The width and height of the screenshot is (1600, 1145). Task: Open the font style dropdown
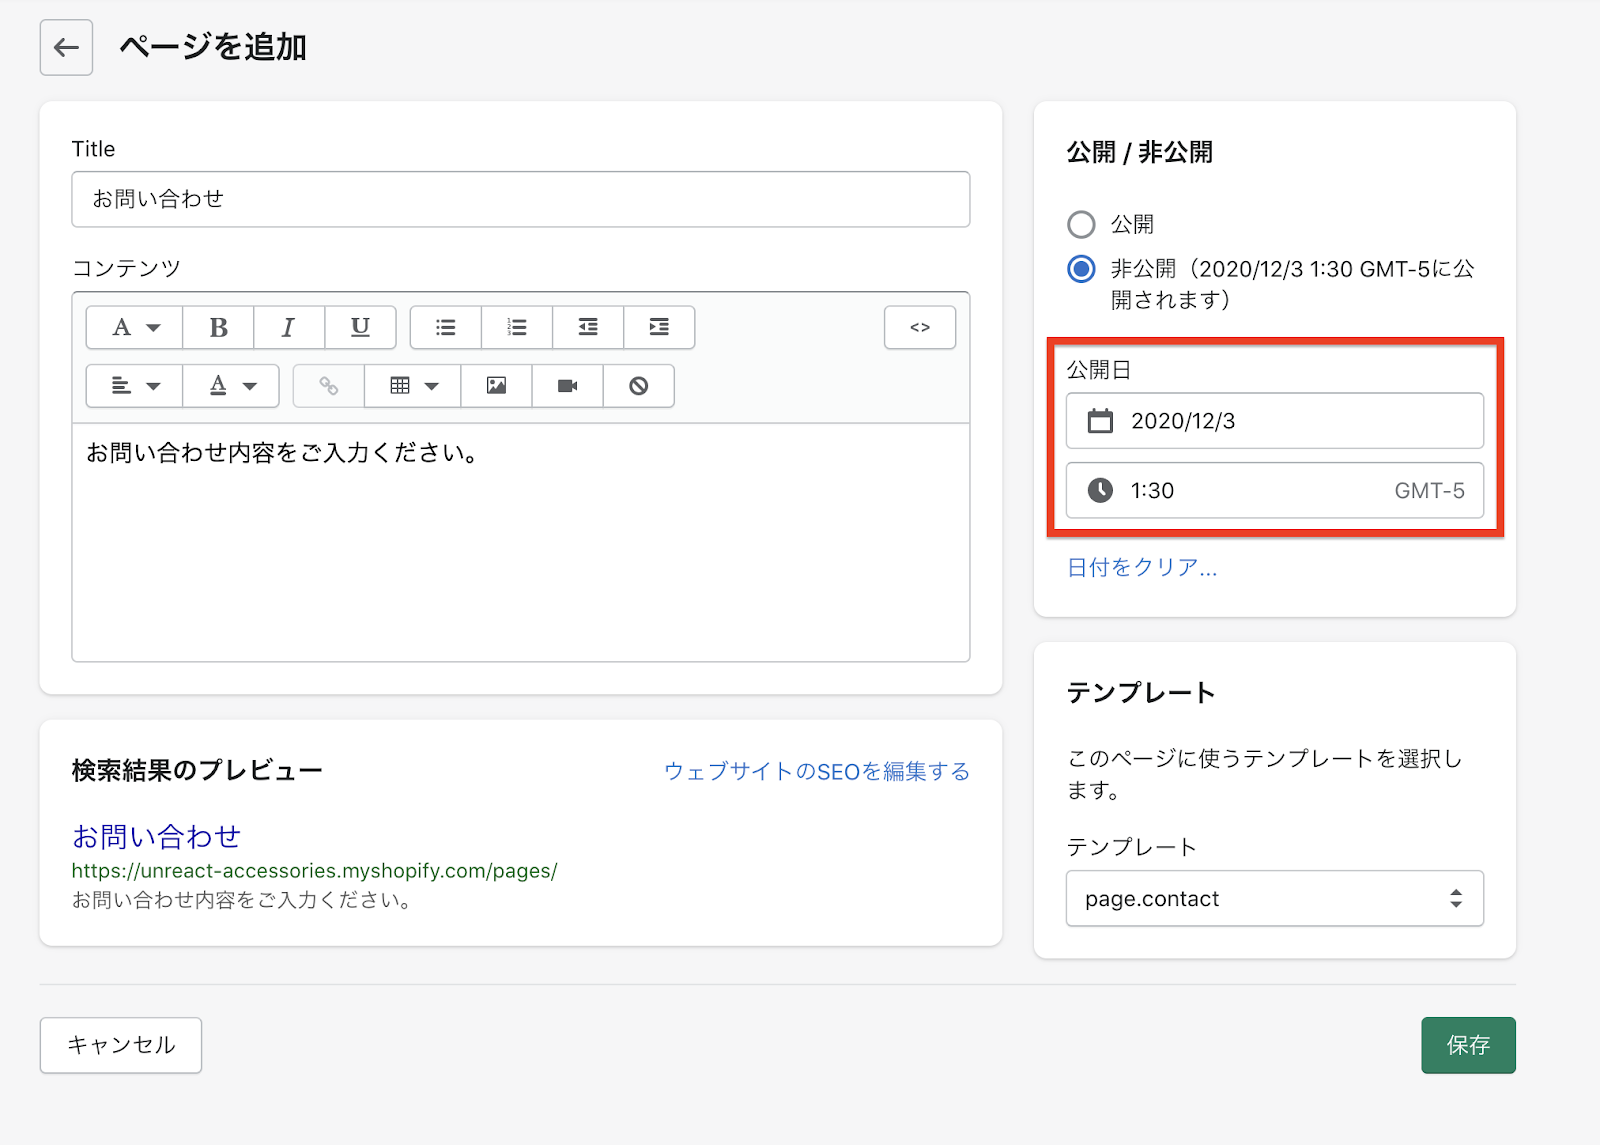tap(135, 327)
